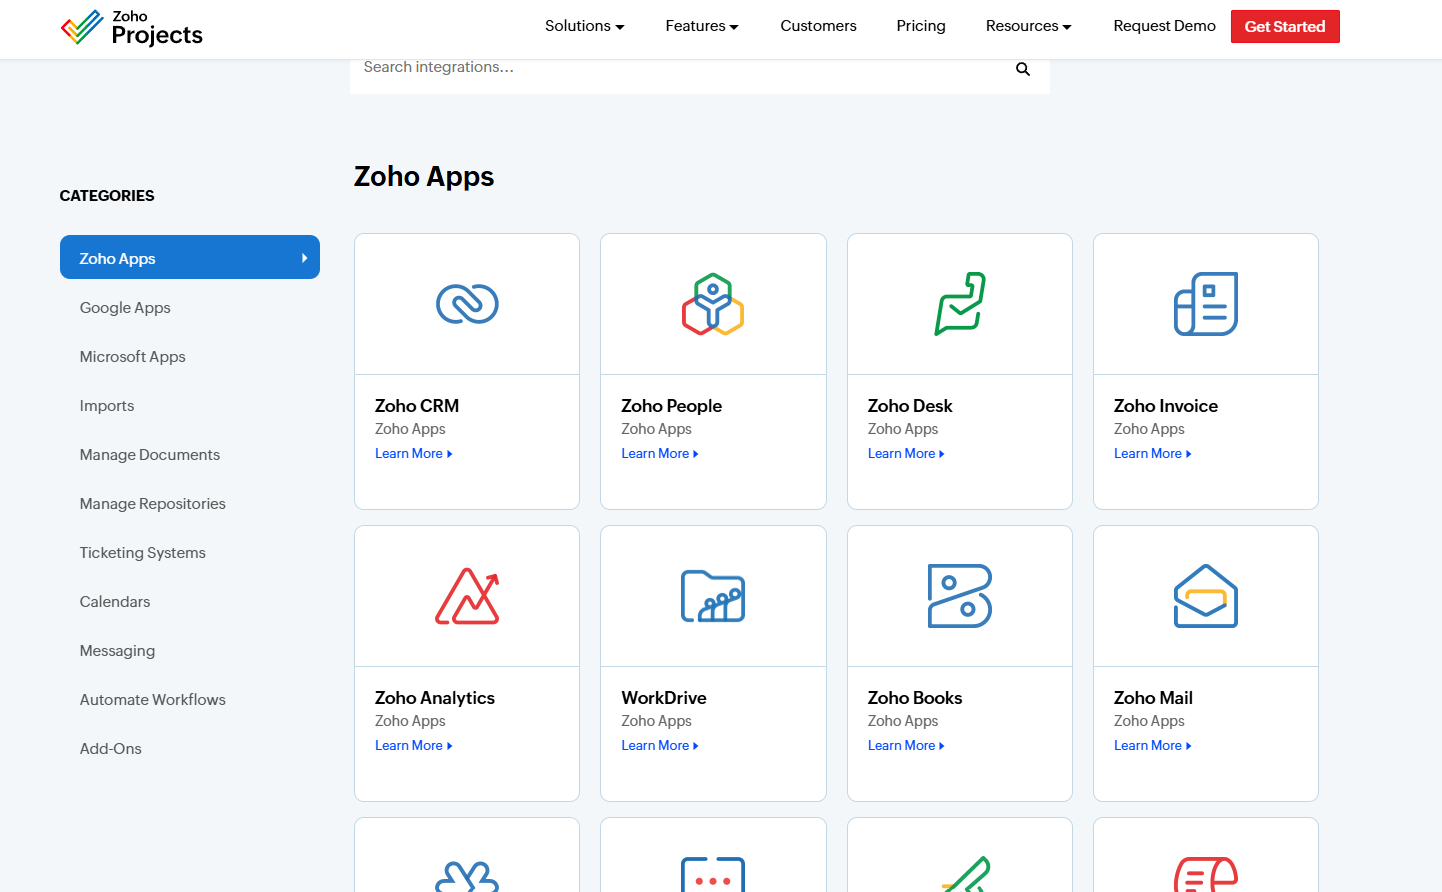This screenshot has height=892, width=1442.
Task: Open the Zoho People hexagon icon
Action: [x=713, y=304]
